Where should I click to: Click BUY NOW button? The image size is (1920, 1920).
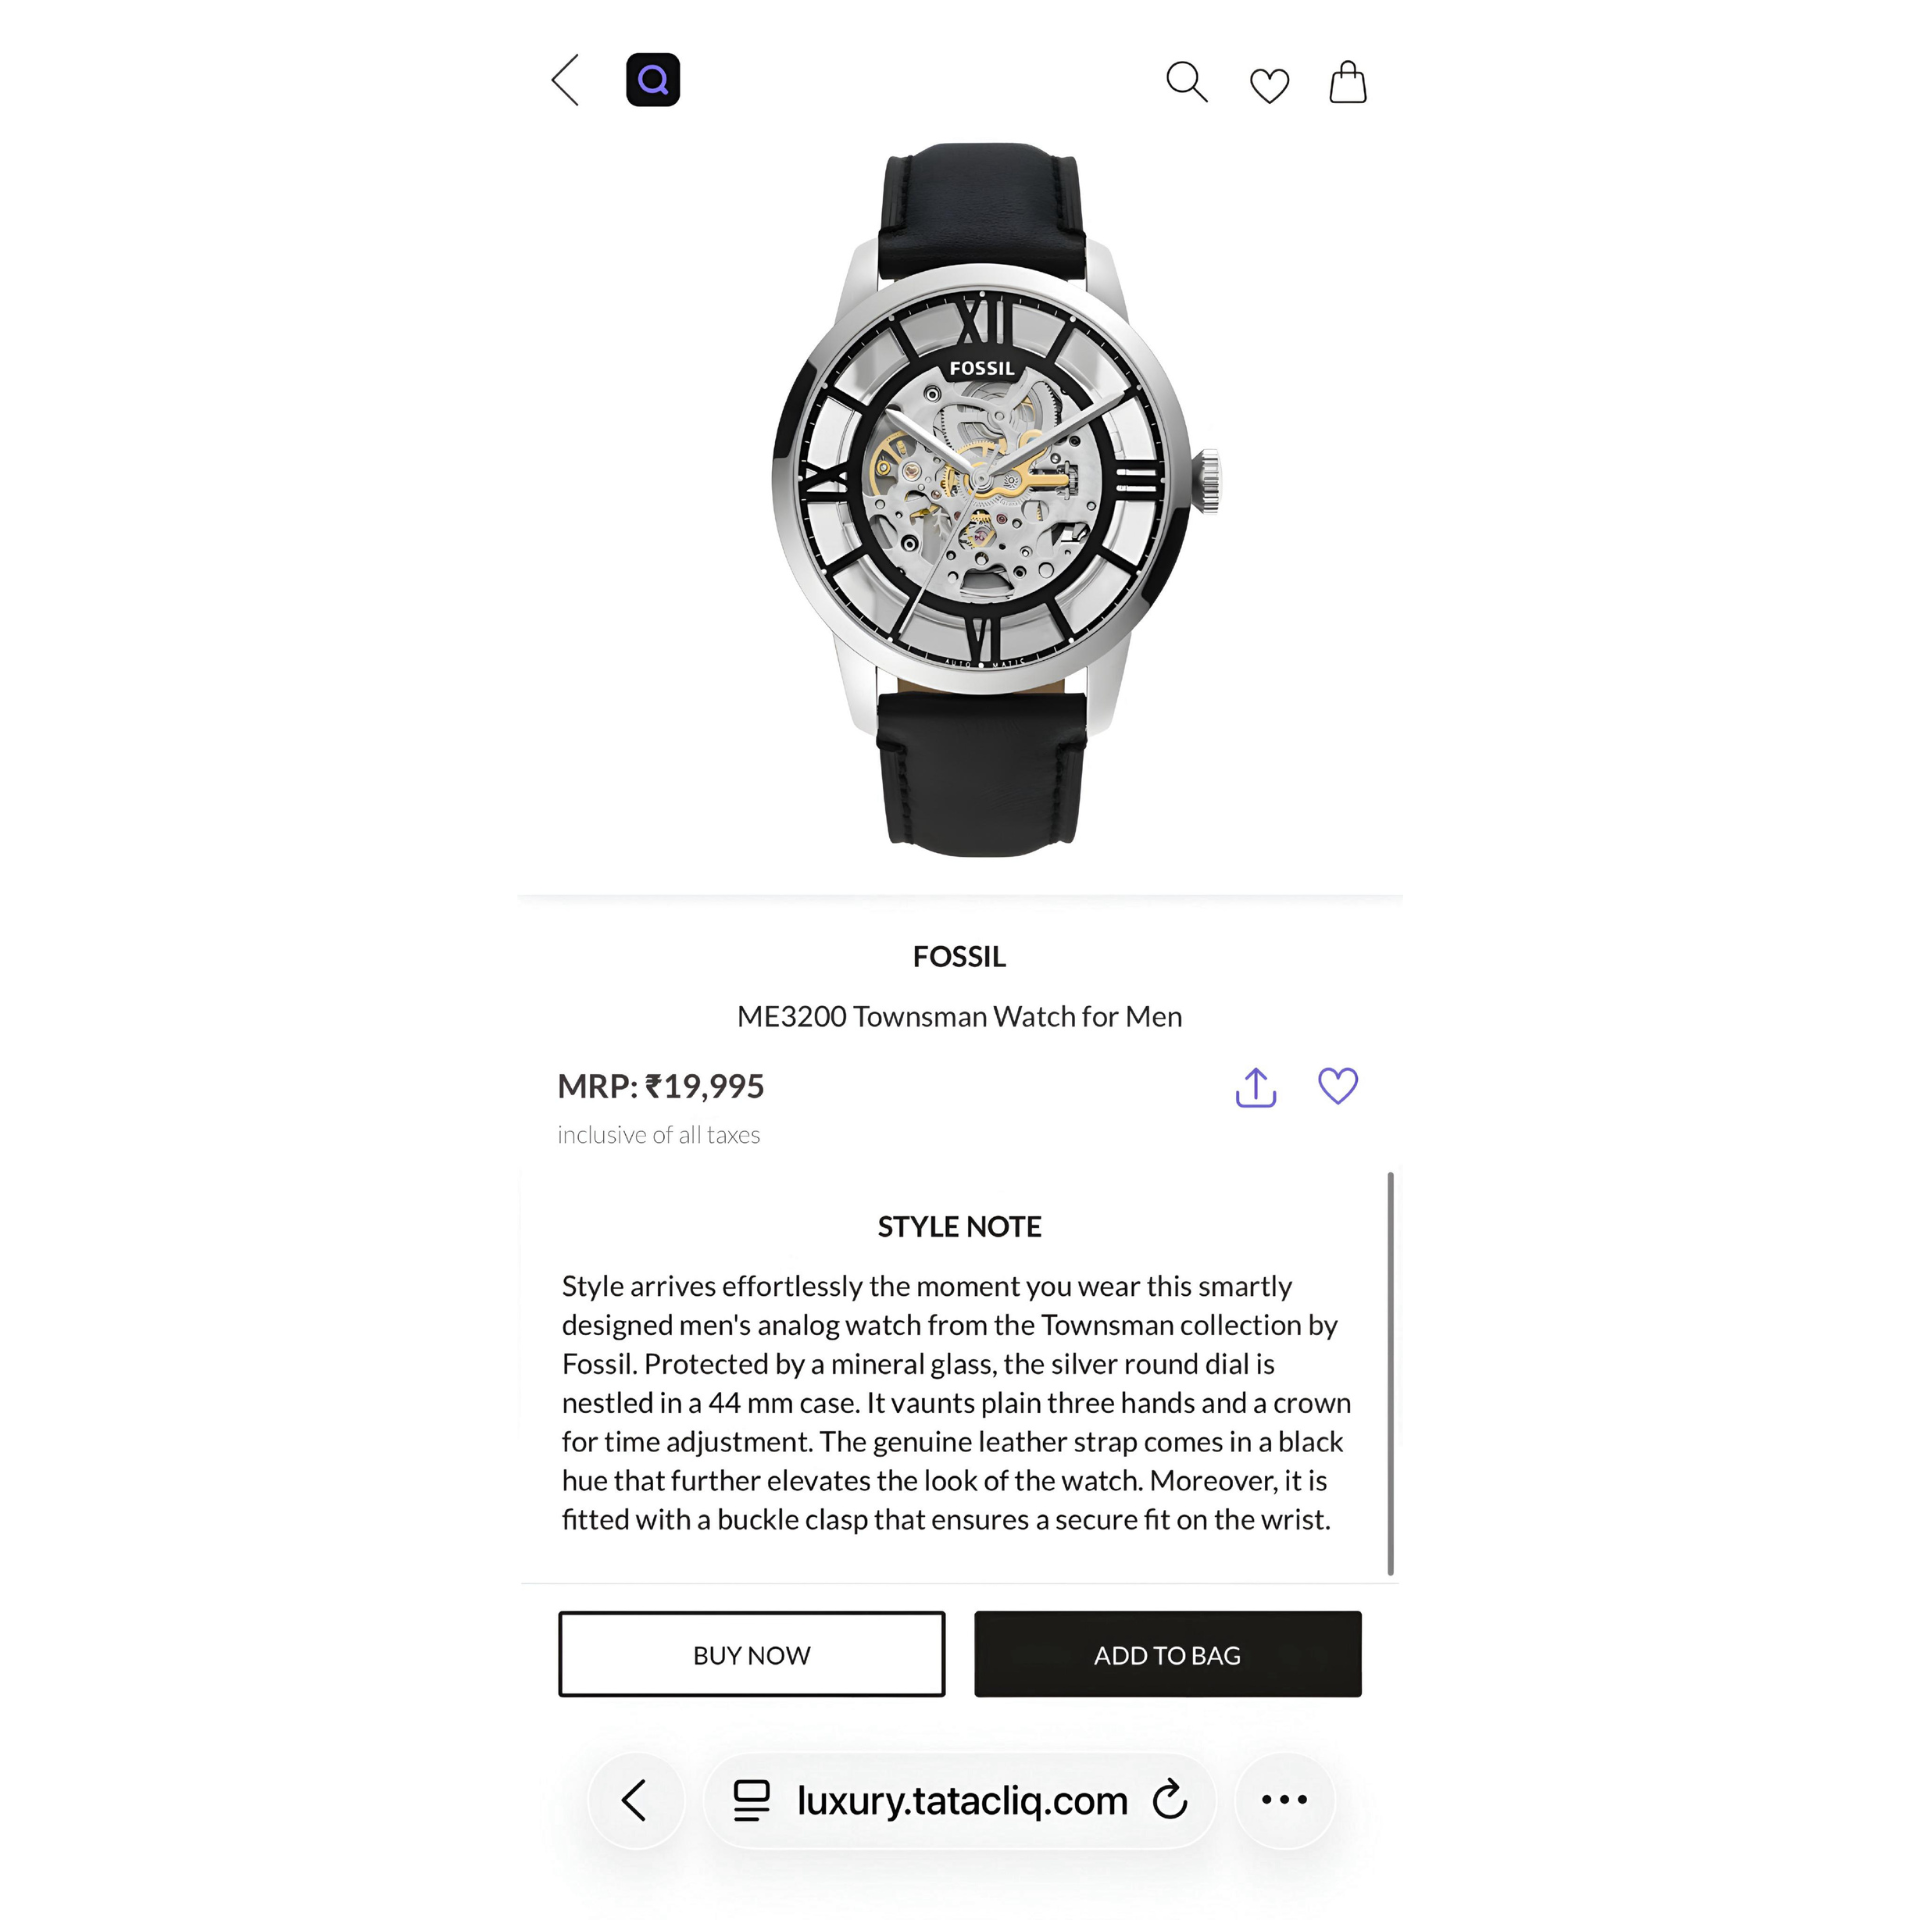752,1655
